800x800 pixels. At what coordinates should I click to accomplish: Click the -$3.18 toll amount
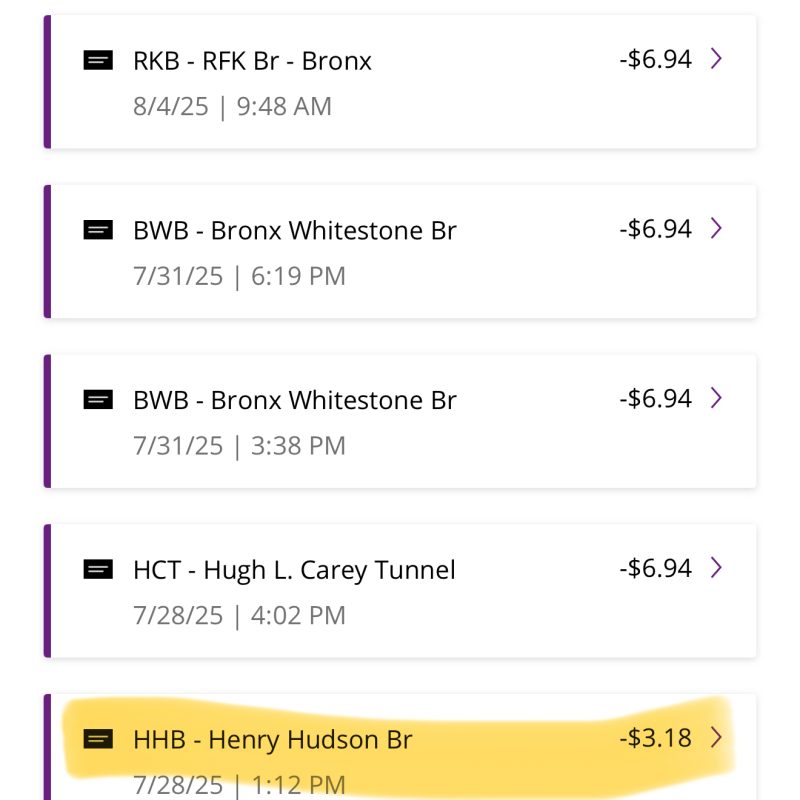(655, 738)
